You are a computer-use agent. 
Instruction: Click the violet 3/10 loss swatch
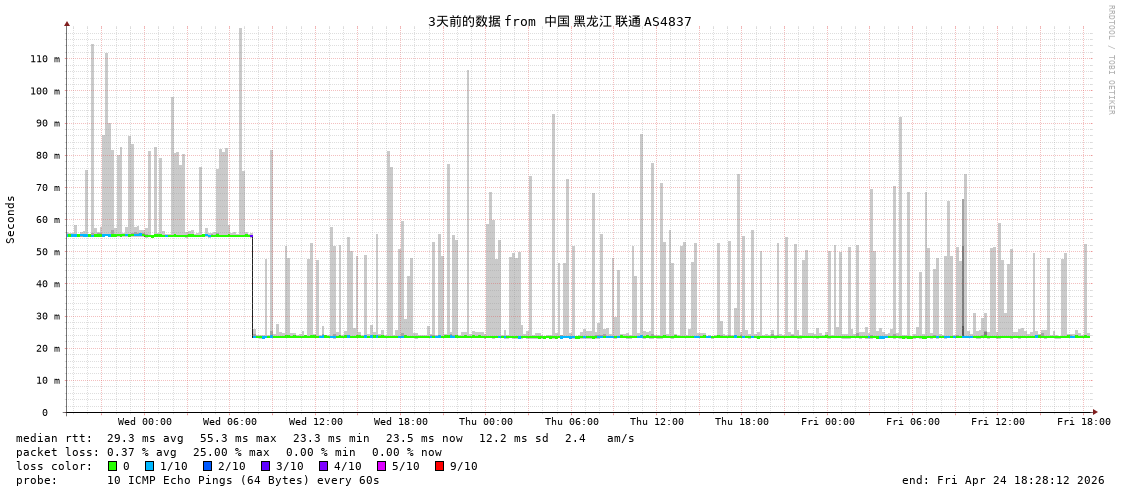pyautogui.click(x=265, y=466)
